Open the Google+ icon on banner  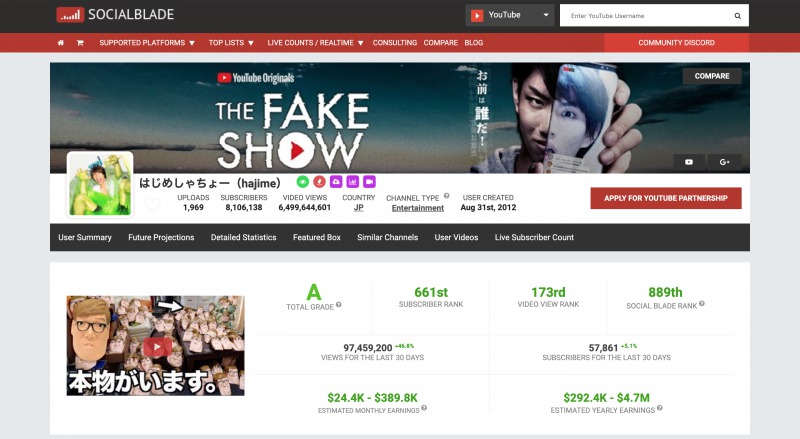point(724,162)
